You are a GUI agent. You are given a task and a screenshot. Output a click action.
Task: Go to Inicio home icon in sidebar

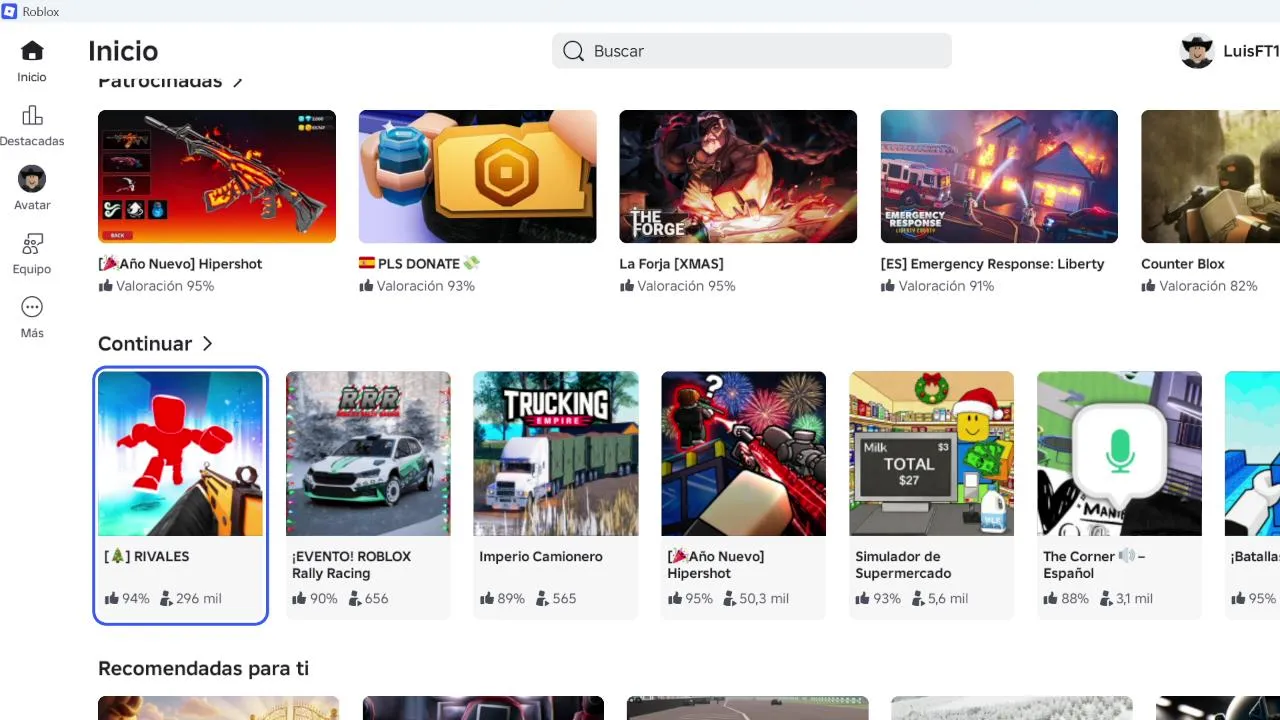(x=32, y=51)
